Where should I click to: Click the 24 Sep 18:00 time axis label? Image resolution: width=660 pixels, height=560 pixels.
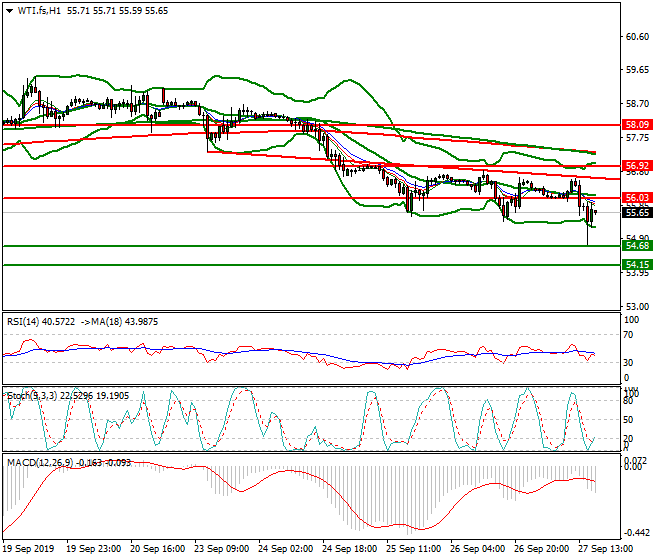[349, 549]
